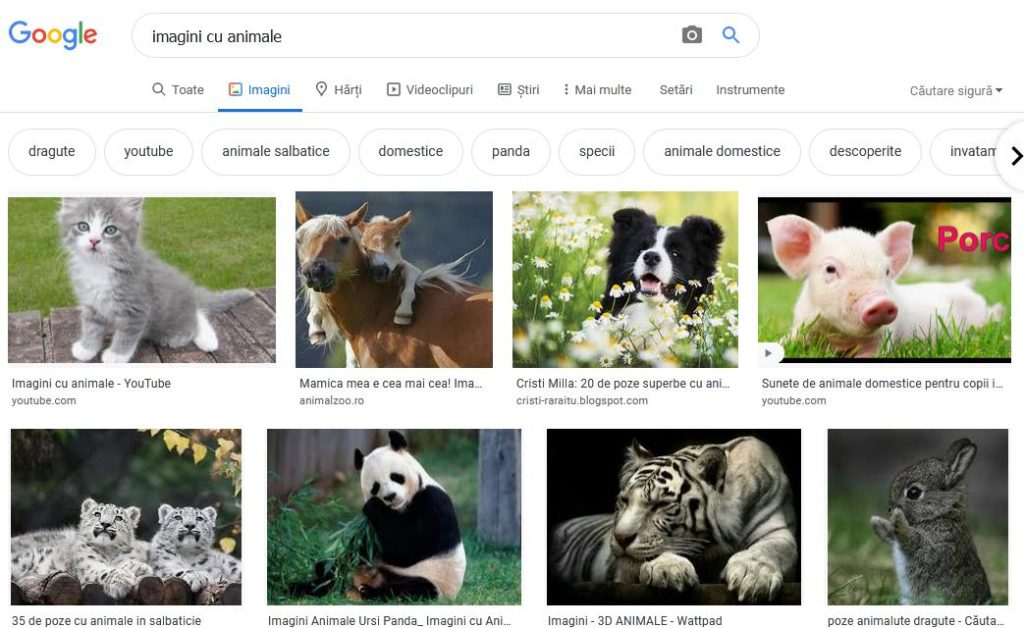Select the descoperite filter chip
The width and height of the screenshot is (1024, 628).
tap(865, 151)
